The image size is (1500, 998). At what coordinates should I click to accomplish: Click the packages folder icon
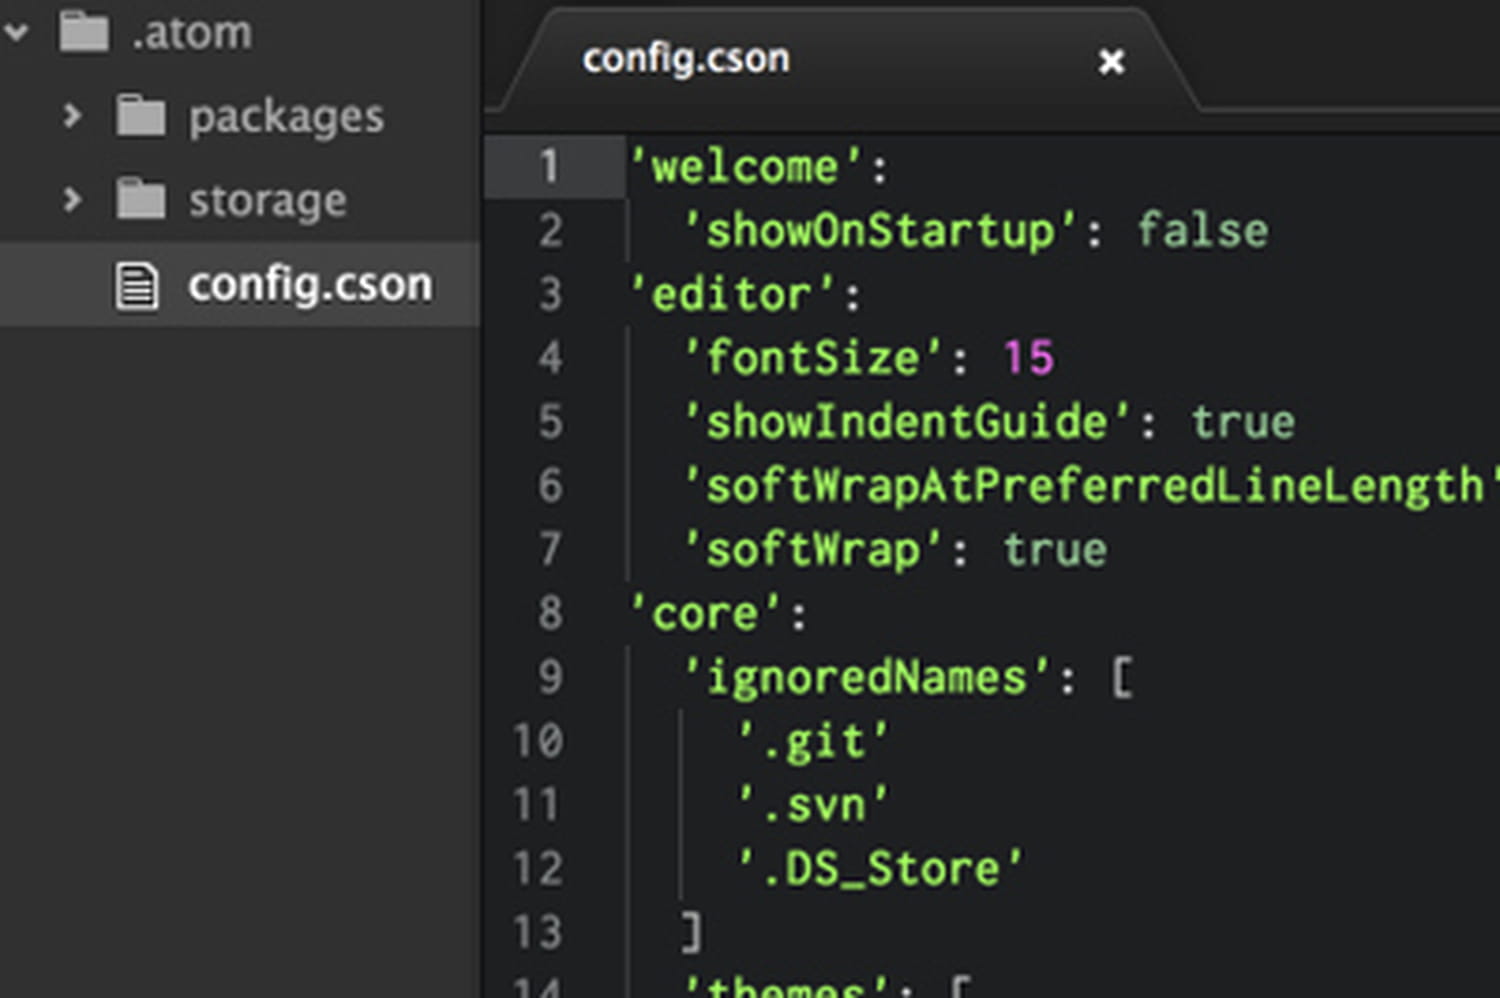tap(141, 116)
